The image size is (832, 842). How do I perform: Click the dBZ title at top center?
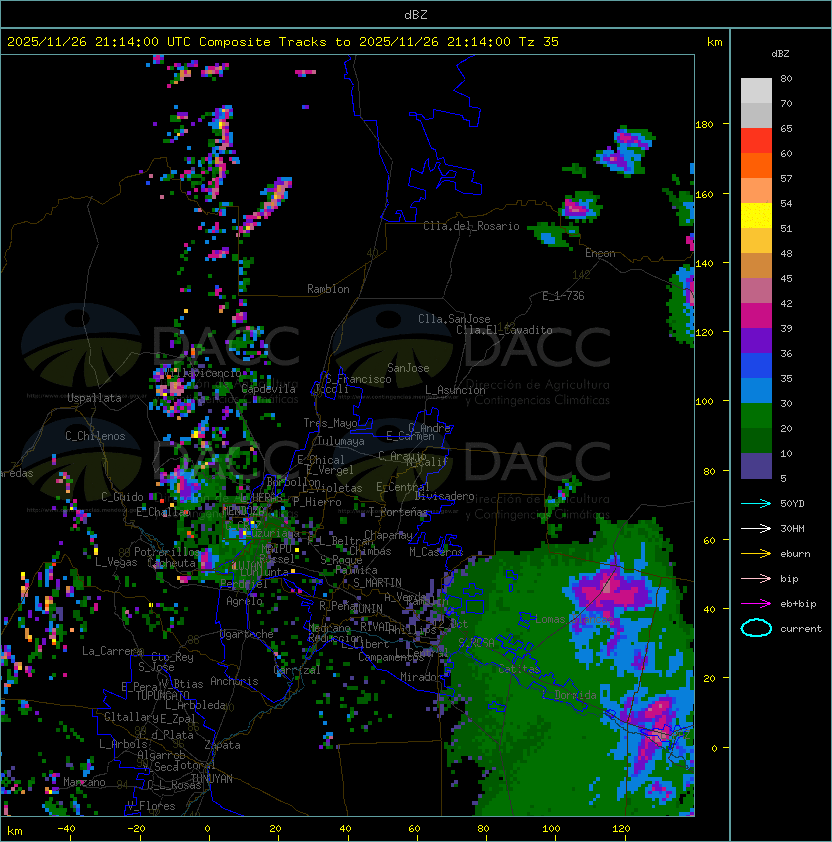tap(416, 14)
